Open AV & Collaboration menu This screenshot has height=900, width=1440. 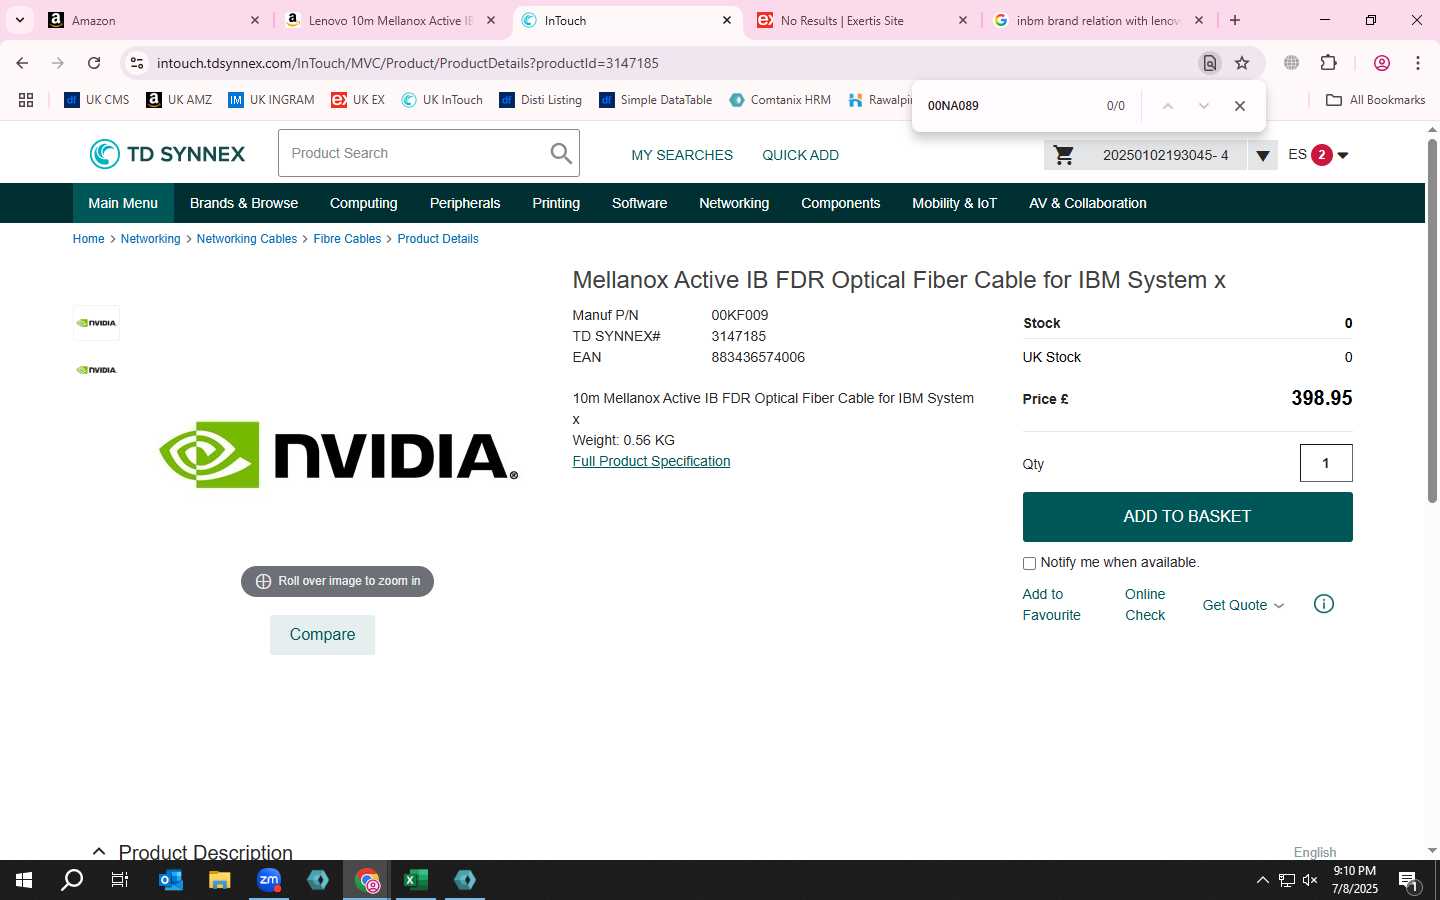(1088, 203)
